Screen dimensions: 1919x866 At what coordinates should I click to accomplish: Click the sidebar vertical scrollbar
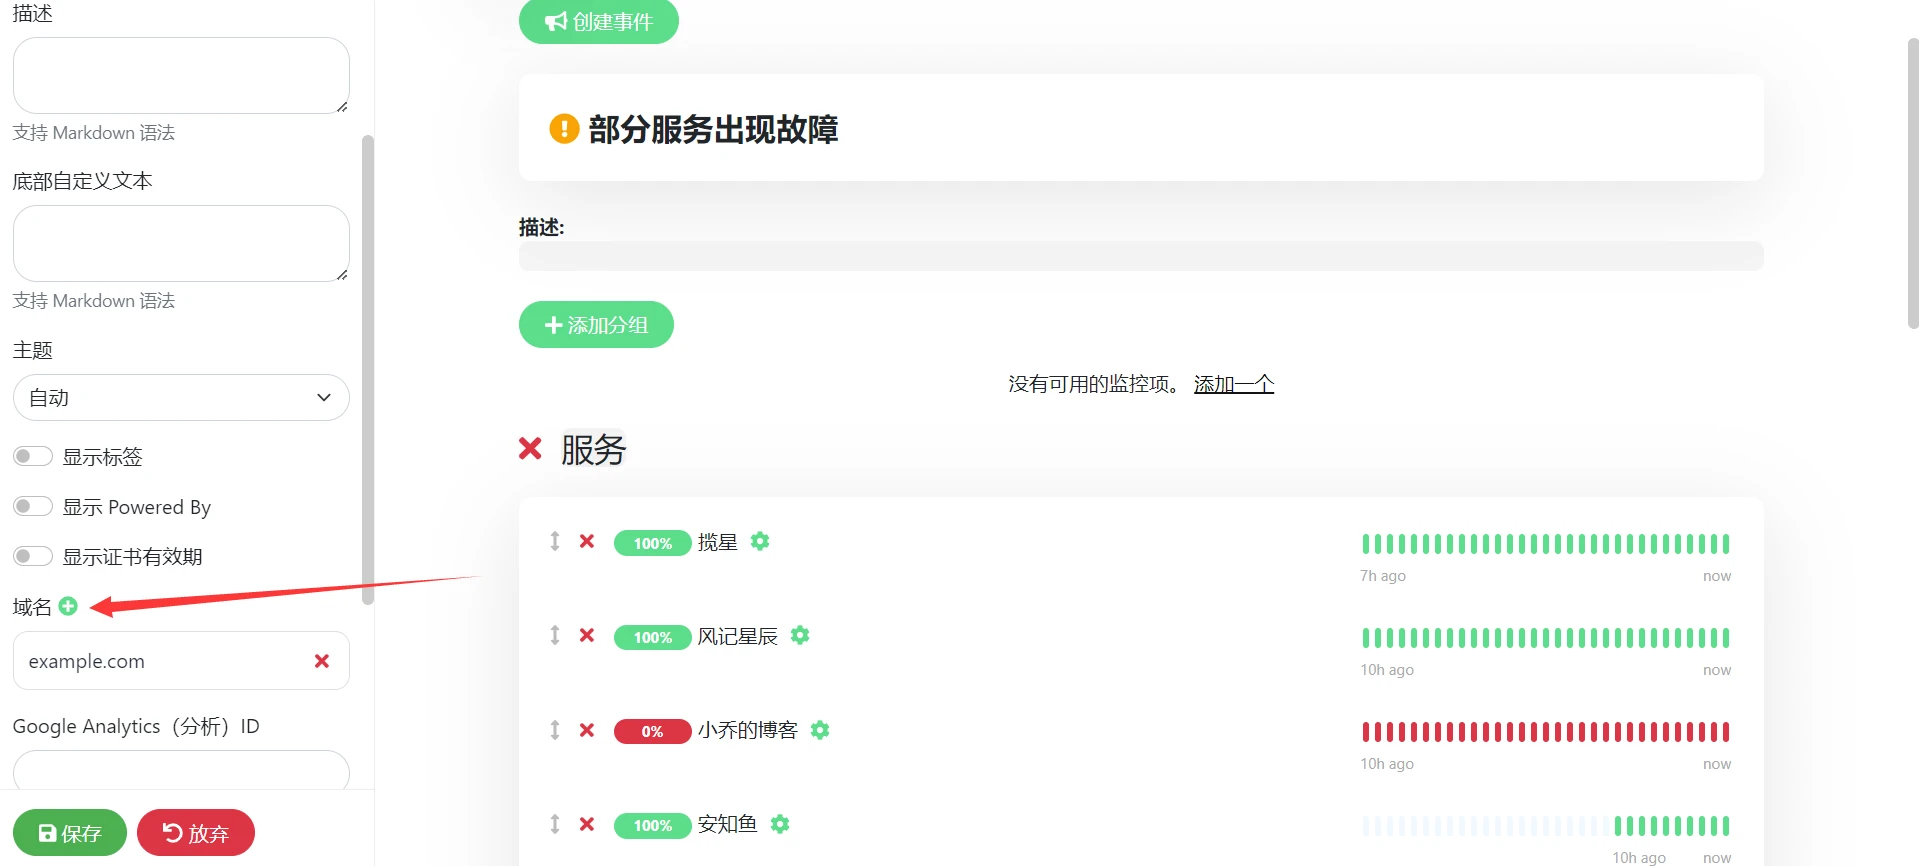point(367,370)
